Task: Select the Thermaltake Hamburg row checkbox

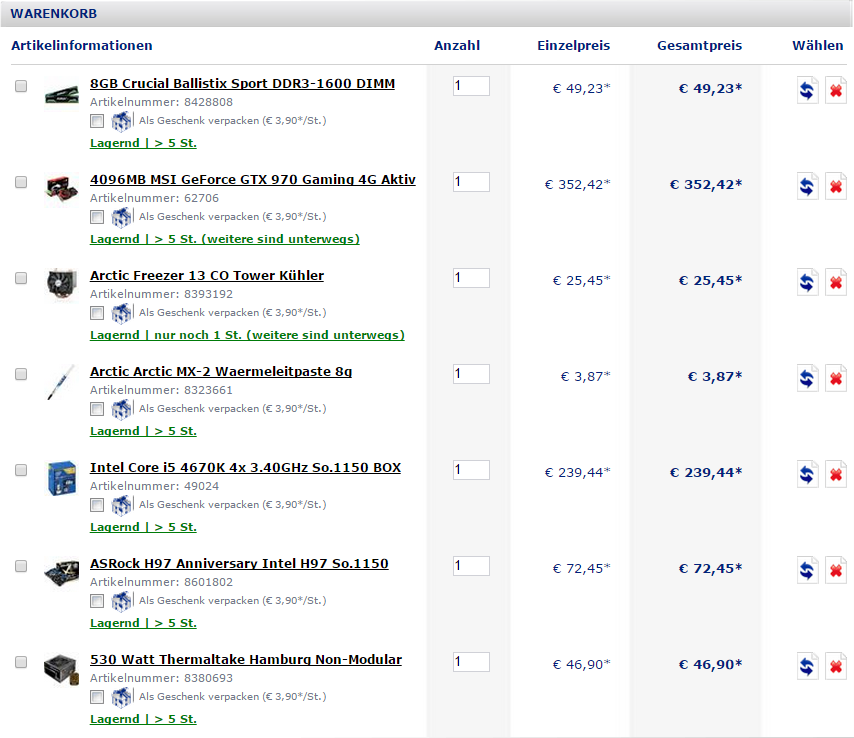Action: (x=21, y=662)
